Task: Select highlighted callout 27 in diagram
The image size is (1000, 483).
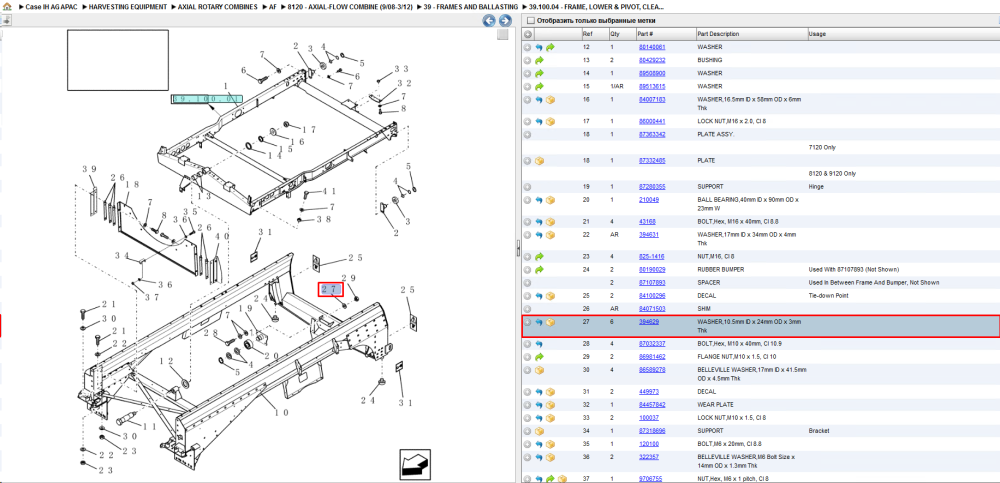Action: tap(331, 290)
